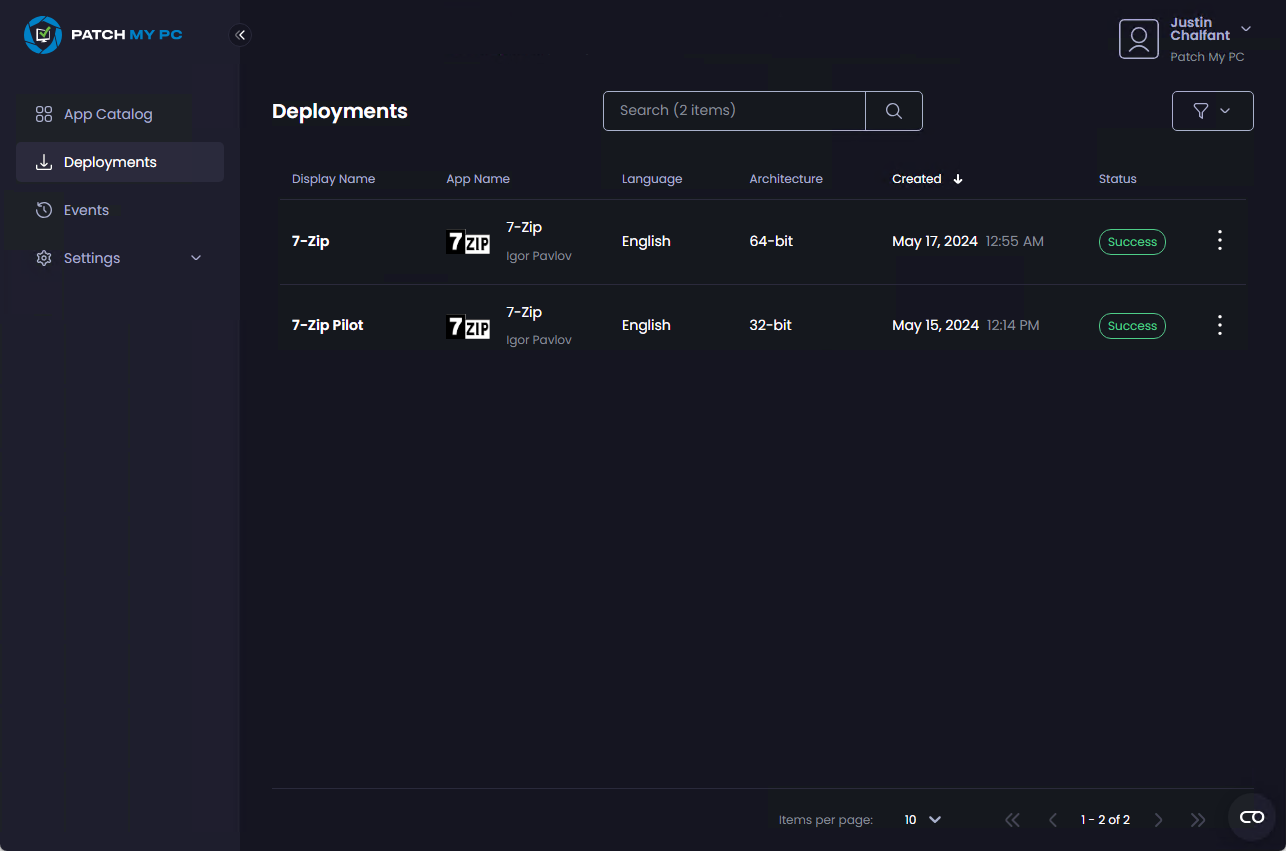Click the next page arrow in pagination
Viewport: 1286px width, 851px height.
[1158, 819]
